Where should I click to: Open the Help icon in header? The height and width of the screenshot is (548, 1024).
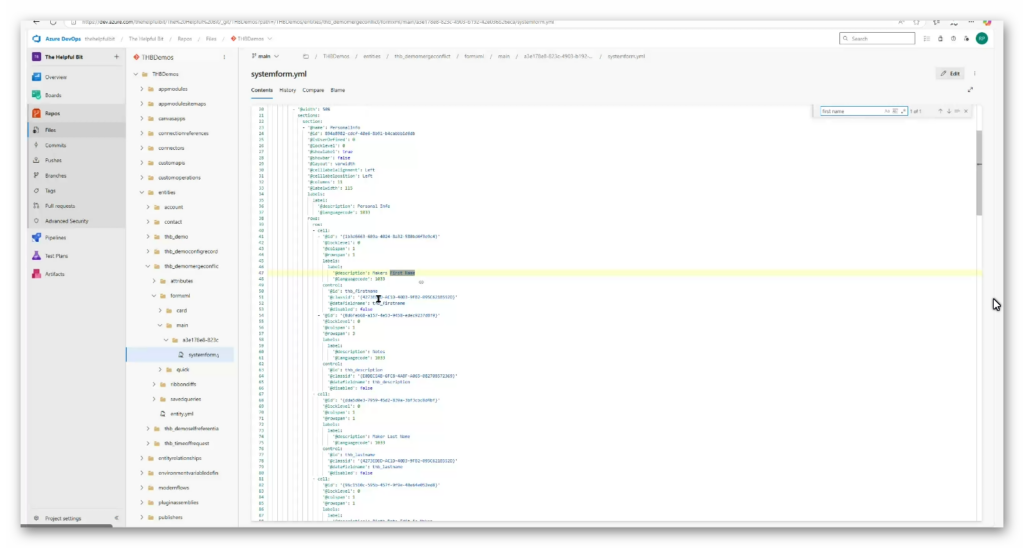953,39
